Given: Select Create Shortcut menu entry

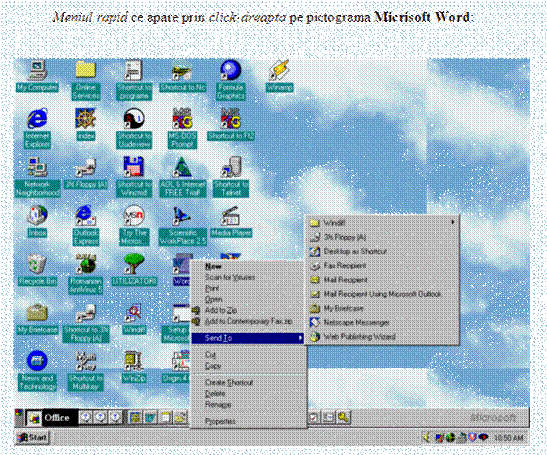Looking at the screenshot, I should point(248,383).
